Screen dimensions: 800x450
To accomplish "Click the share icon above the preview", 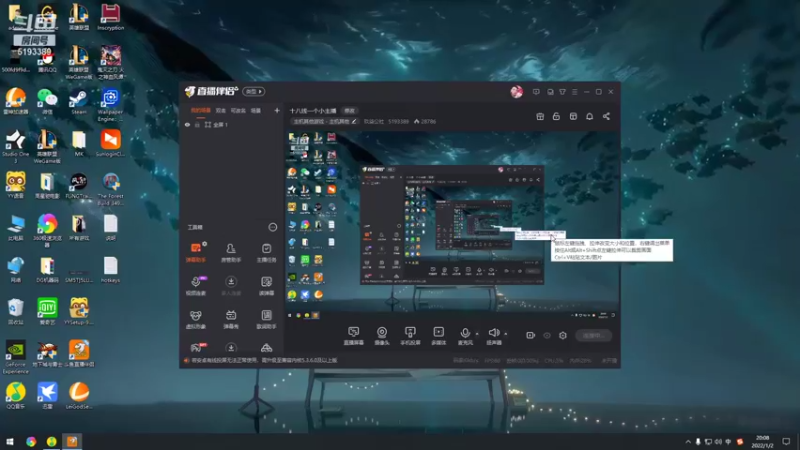I will [x=606, y=116].
